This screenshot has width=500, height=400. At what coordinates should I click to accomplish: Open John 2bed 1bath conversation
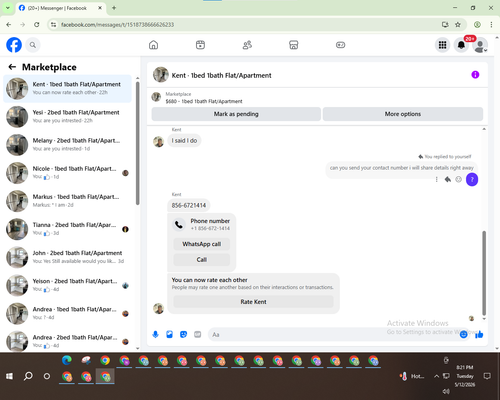click(x=68, y=257)
